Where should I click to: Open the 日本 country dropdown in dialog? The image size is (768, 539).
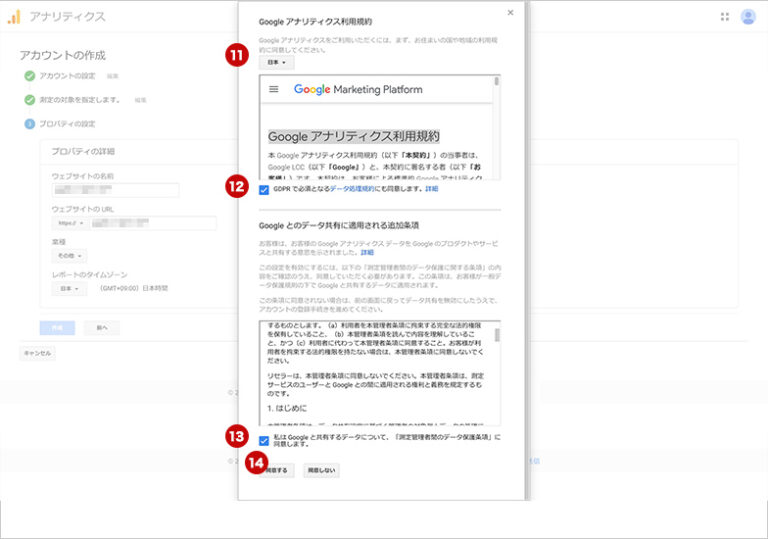point(277,63)
